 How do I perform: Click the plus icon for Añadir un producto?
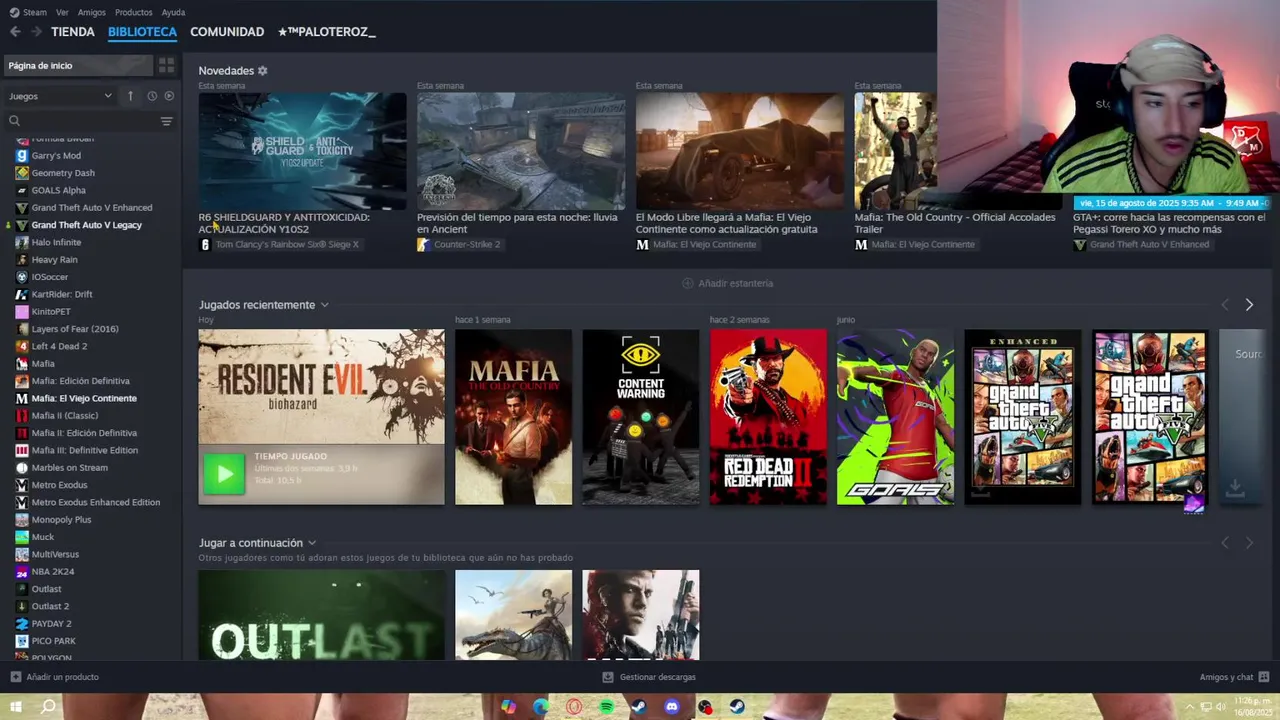click(x=15, y=677)
